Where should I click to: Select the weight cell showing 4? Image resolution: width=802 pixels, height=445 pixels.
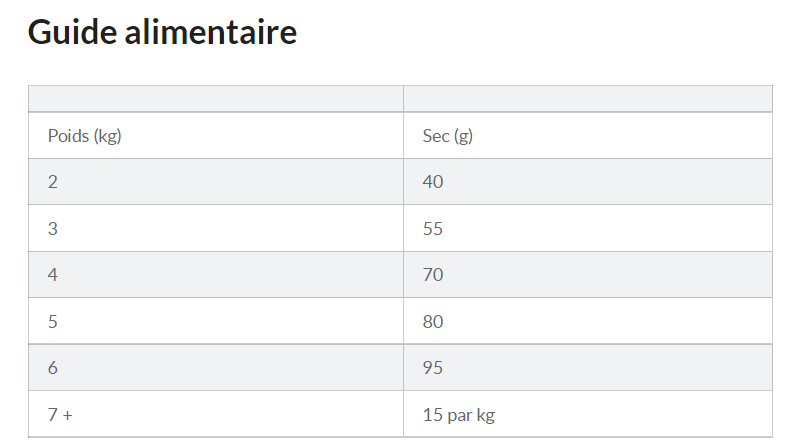[53, 275]
